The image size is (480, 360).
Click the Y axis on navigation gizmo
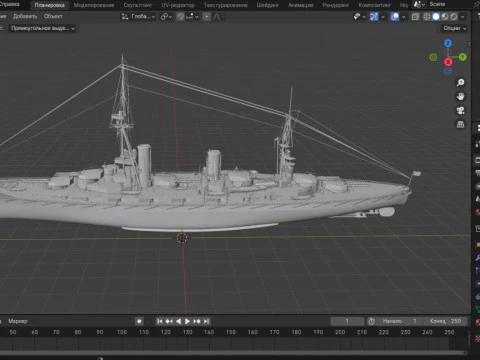tap(463, 57)
